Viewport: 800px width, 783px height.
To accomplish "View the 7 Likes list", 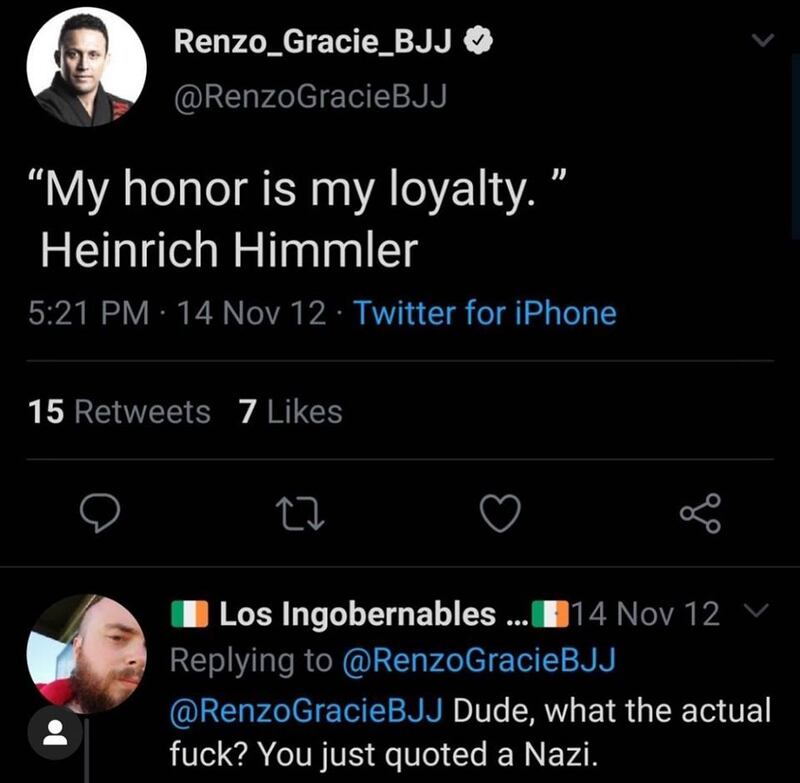I will tap(291, 411).
